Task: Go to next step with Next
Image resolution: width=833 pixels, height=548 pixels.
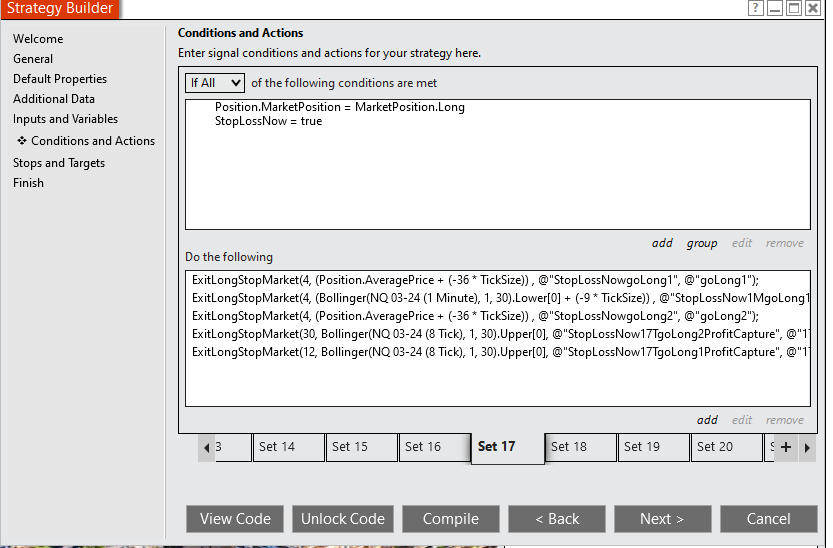Action: coord(662,519)
